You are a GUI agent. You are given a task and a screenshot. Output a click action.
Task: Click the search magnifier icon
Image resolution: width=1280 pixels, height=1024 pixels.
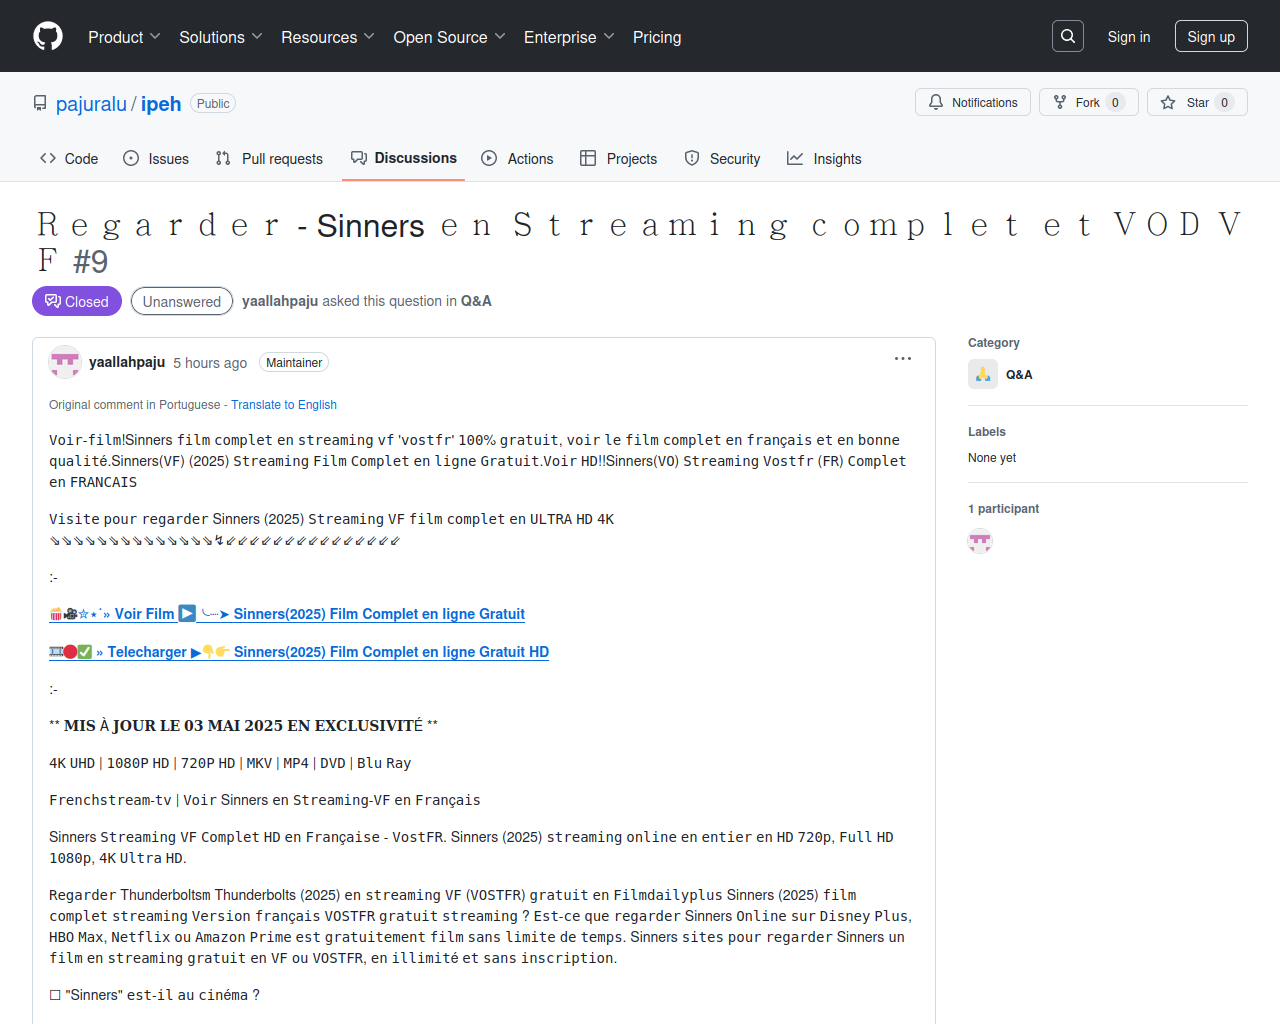click(1068, 36)
